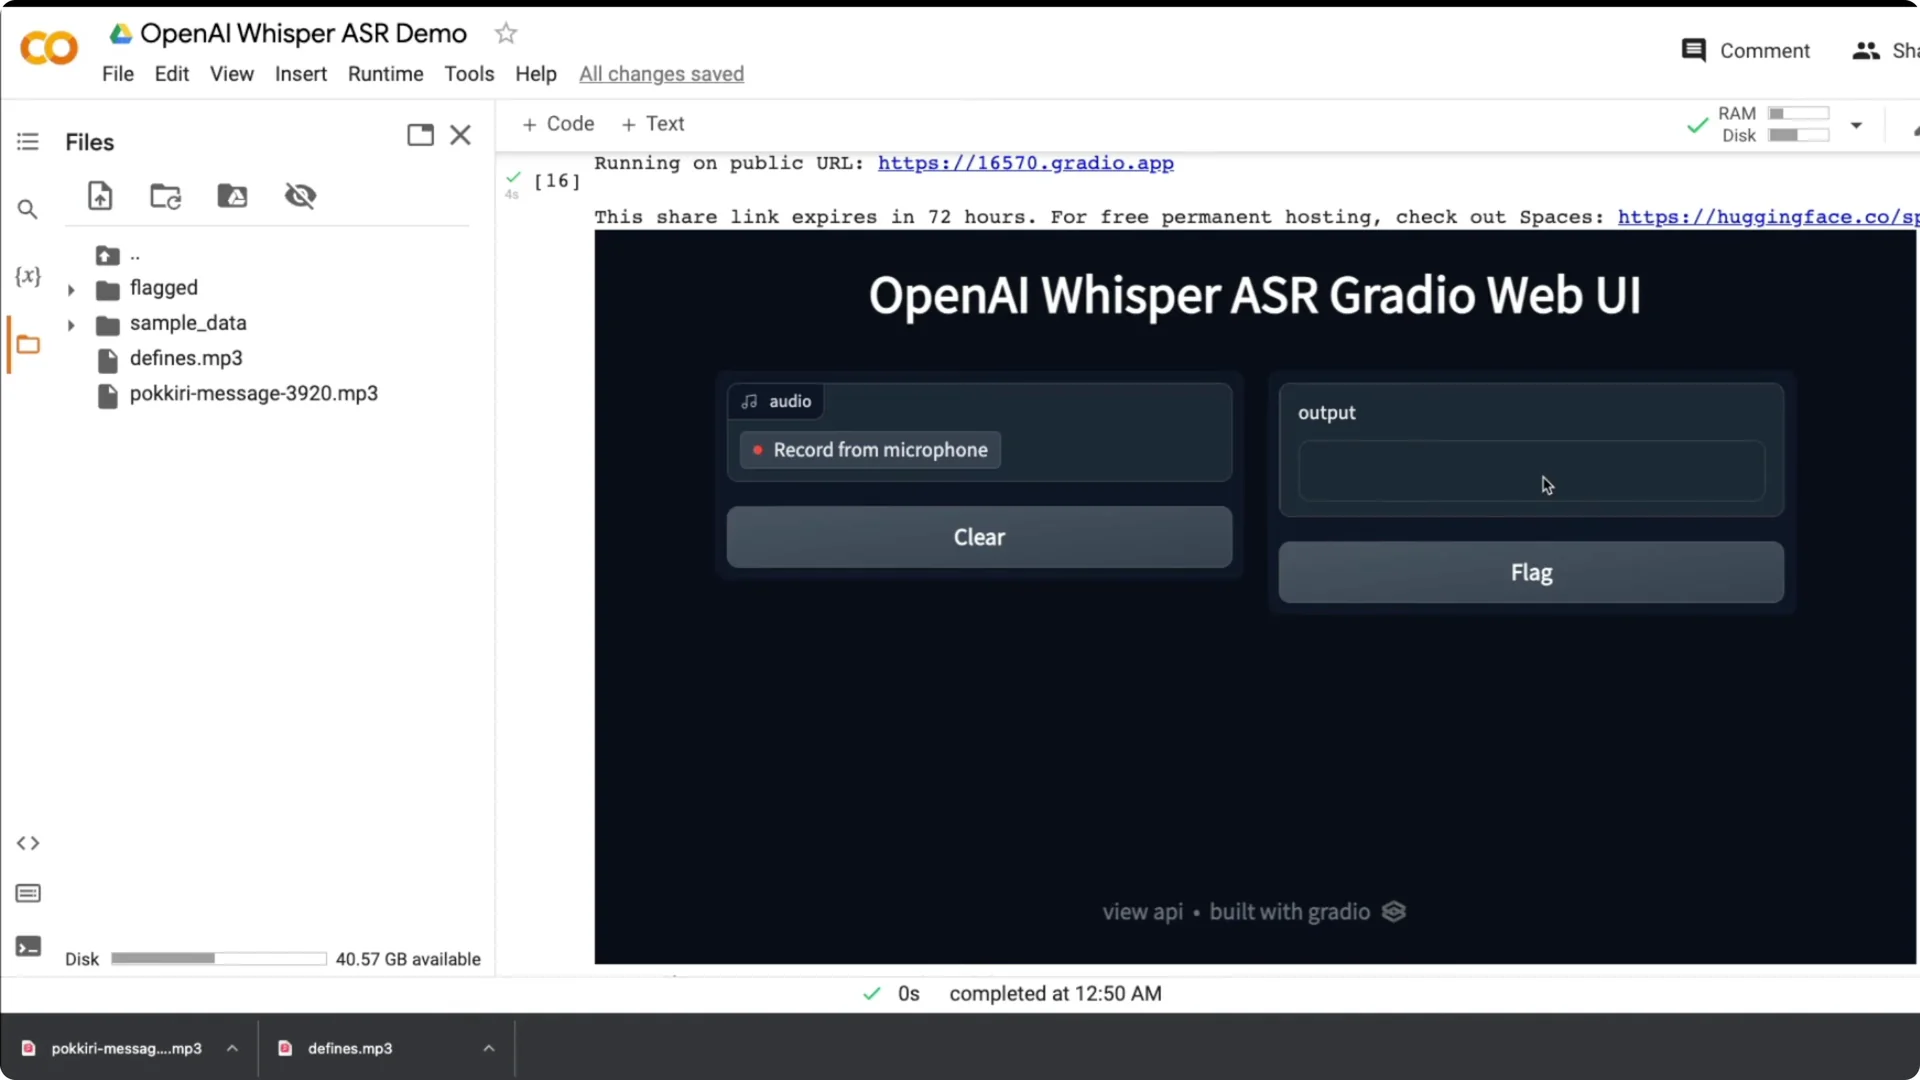1920x1080 pixels.
Task: Open file search in the Files panel
Action: pos(27,209)
